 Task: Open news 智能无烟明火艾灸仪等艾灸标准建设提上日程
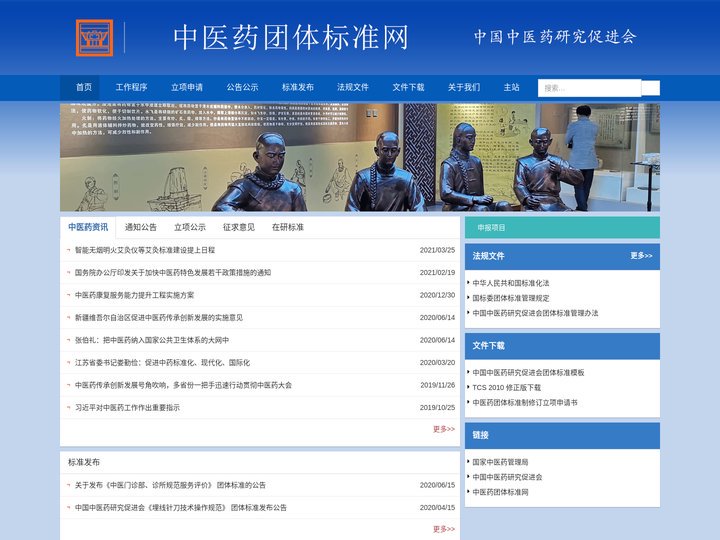tap(145, 250)
